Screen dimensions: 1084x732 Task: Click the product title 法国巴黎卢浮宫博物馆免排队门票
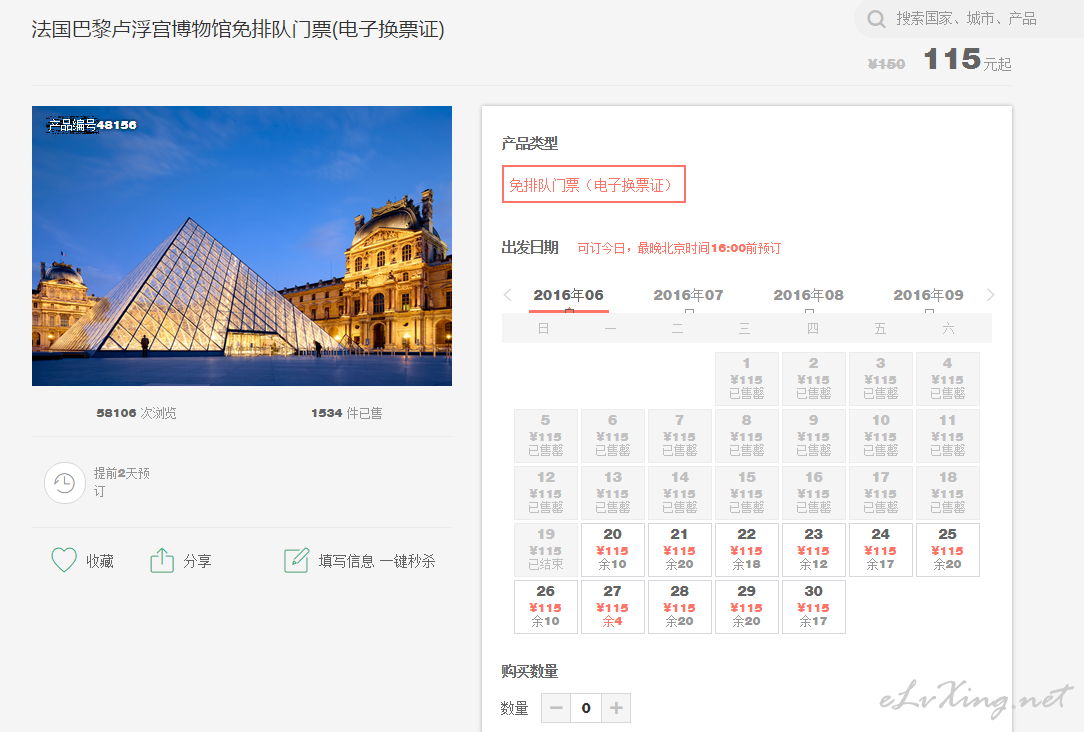pyautogui.click(x=238, y=29)
